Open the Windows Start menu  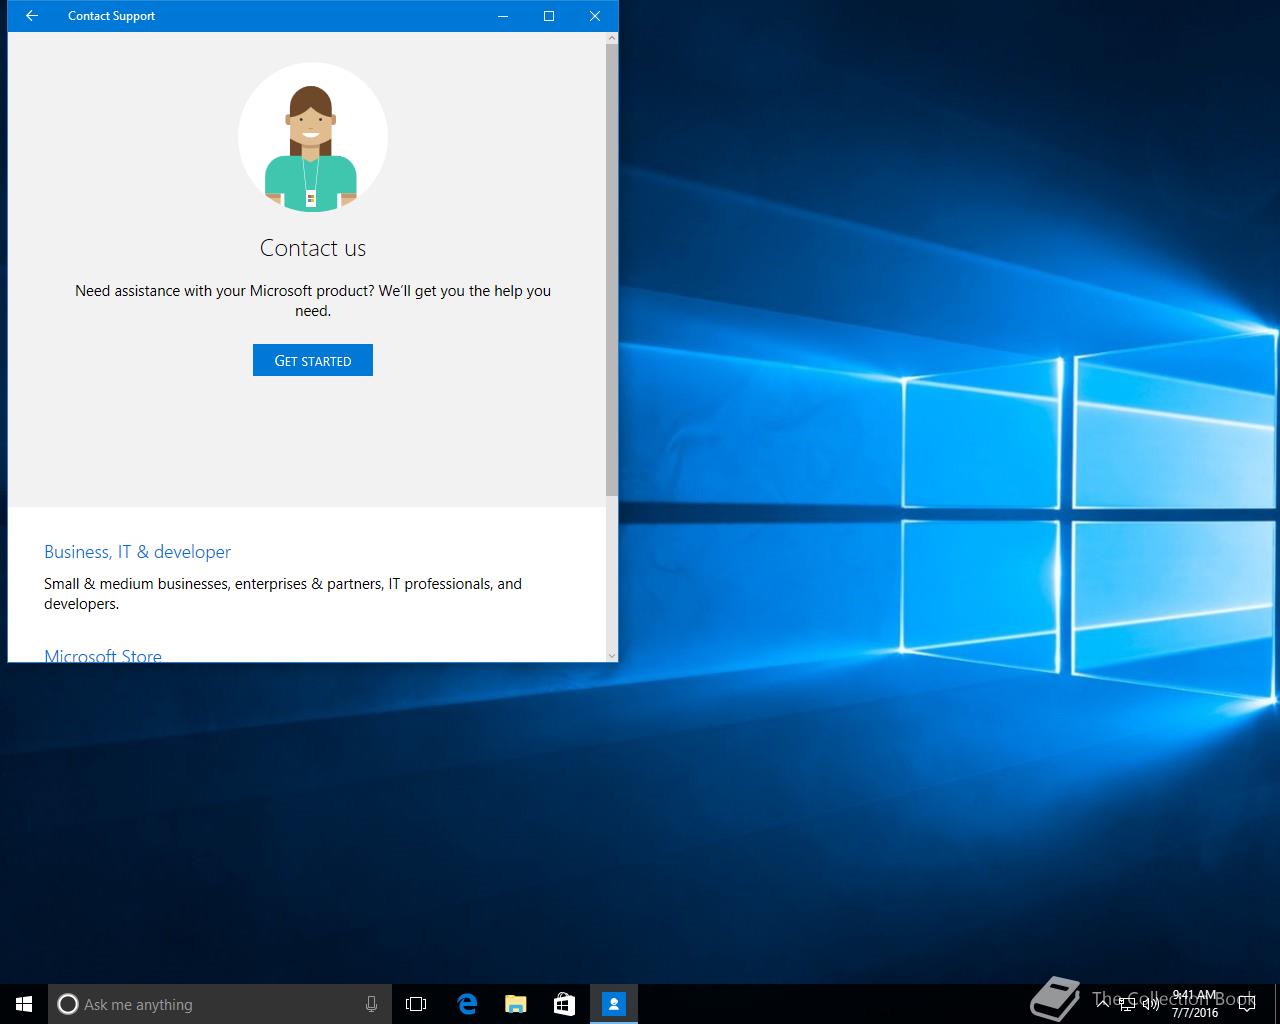point(24,1004)
